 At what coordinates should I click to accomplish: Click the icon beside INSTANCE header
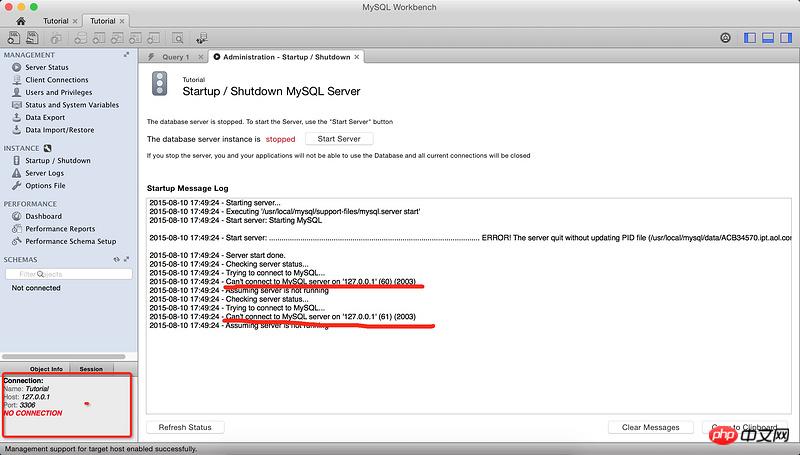click(47, 148)
